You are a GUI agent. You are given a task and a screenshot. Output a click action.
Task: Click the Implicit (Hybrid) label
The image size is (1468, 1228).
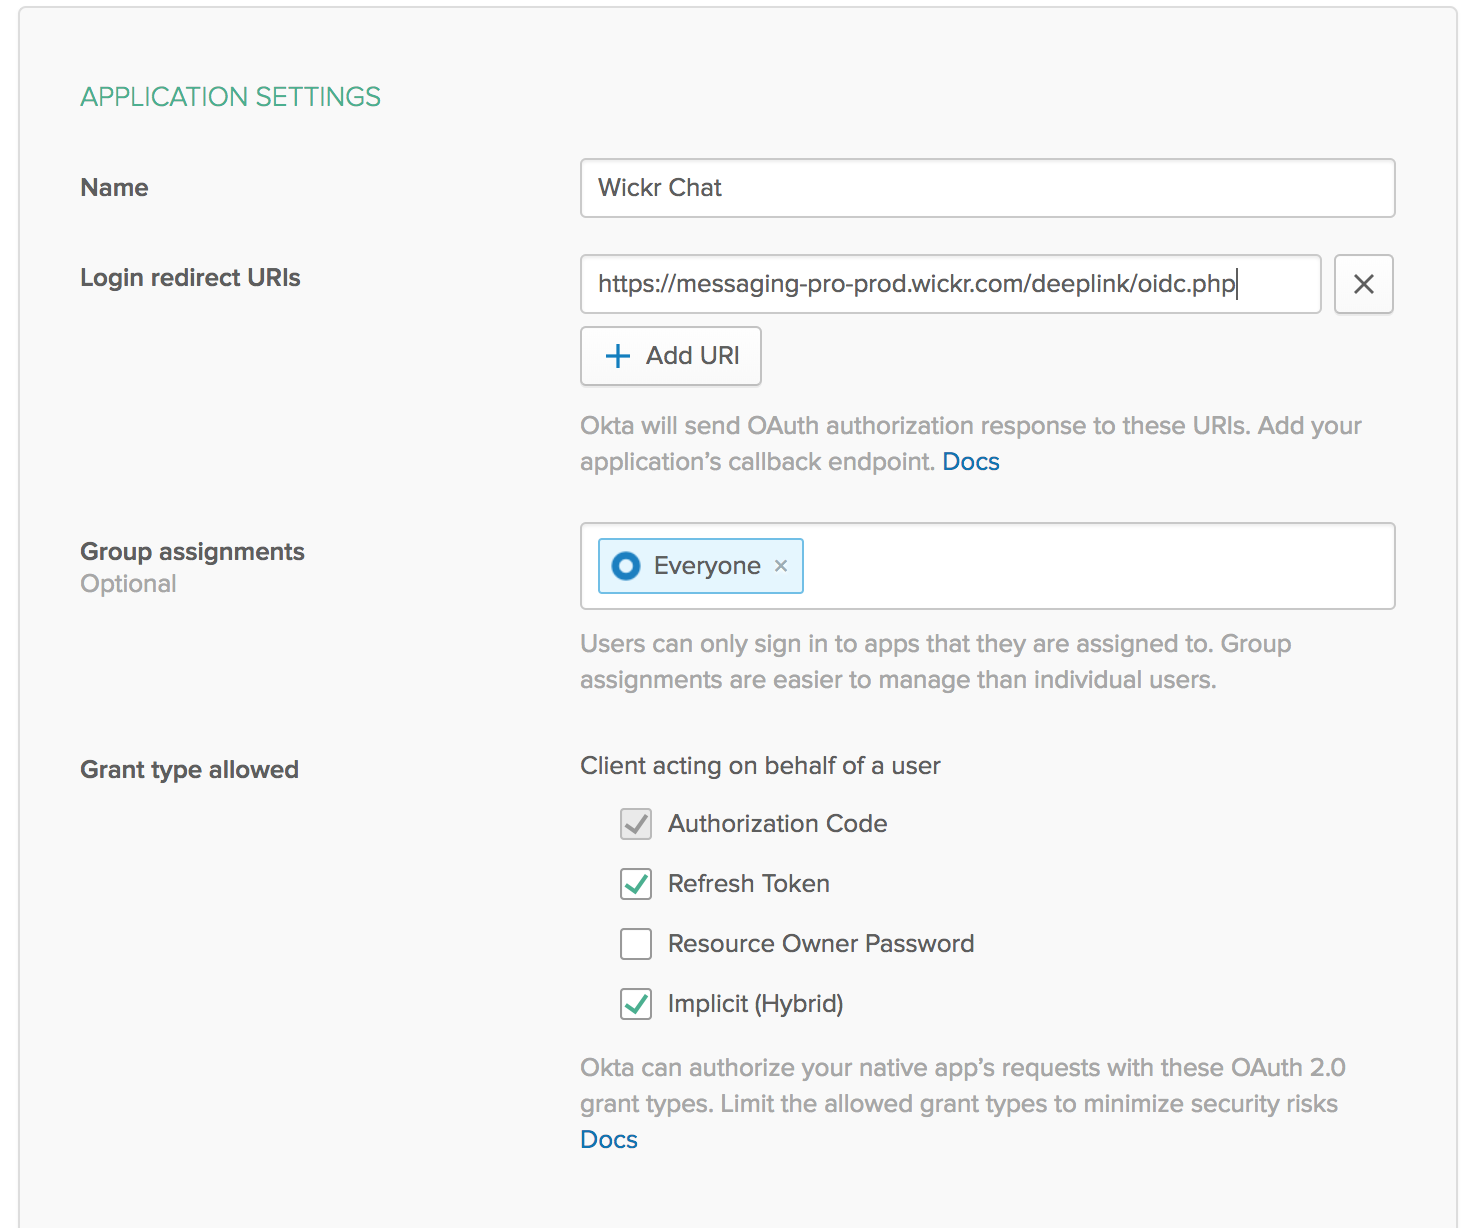tap(756, 1004)
